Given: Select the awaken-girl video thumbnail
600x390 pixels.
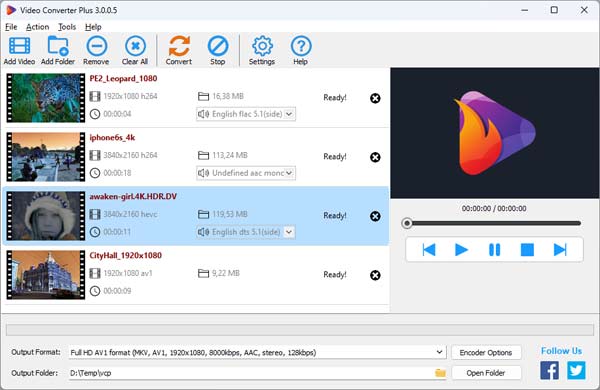Looking at the screenshot, I should pyautogui.click(x=46, y=216).
